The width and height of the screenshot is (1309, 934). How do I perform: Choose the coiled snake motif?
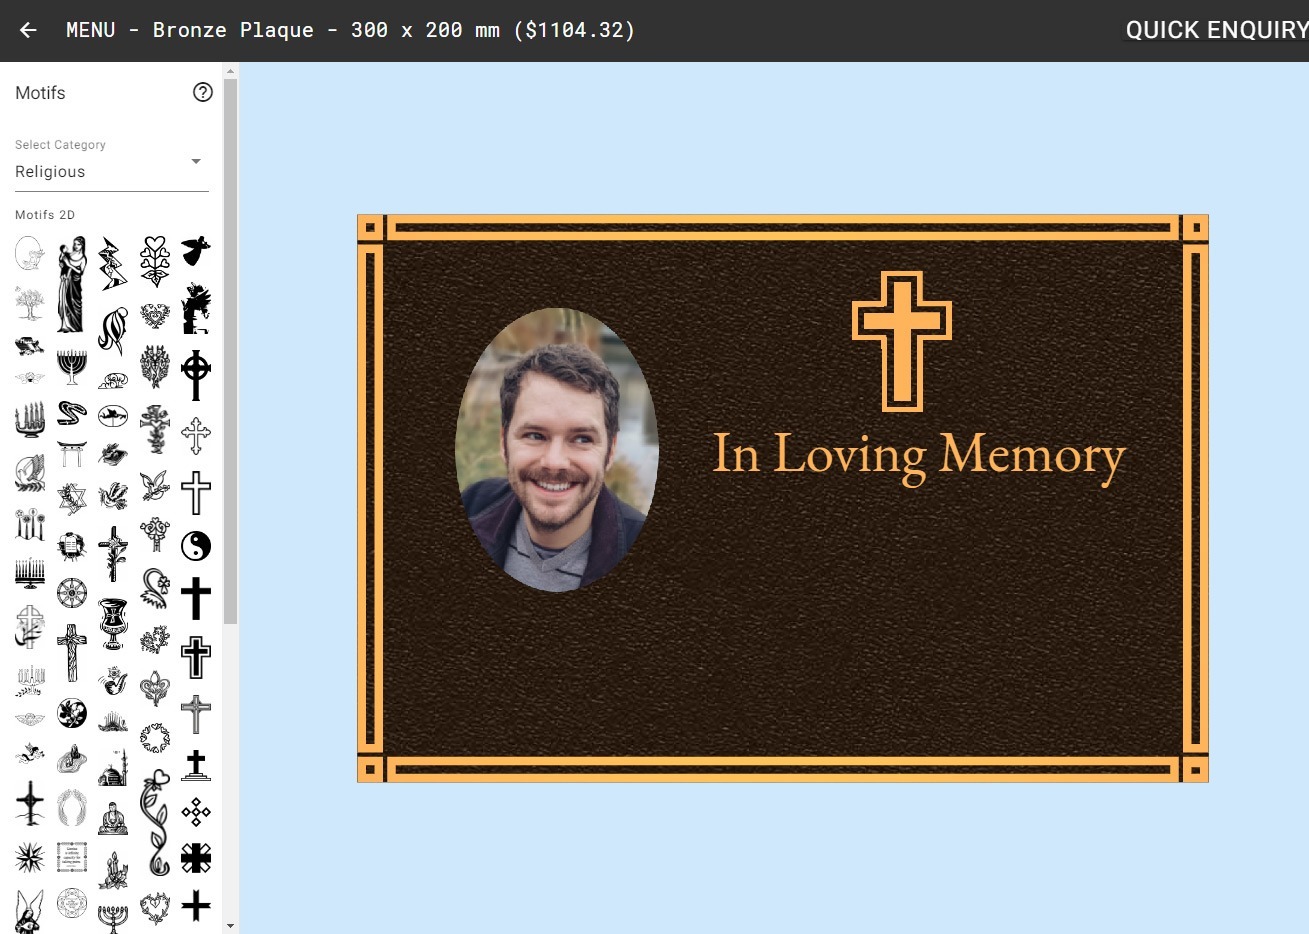point(71,413)
